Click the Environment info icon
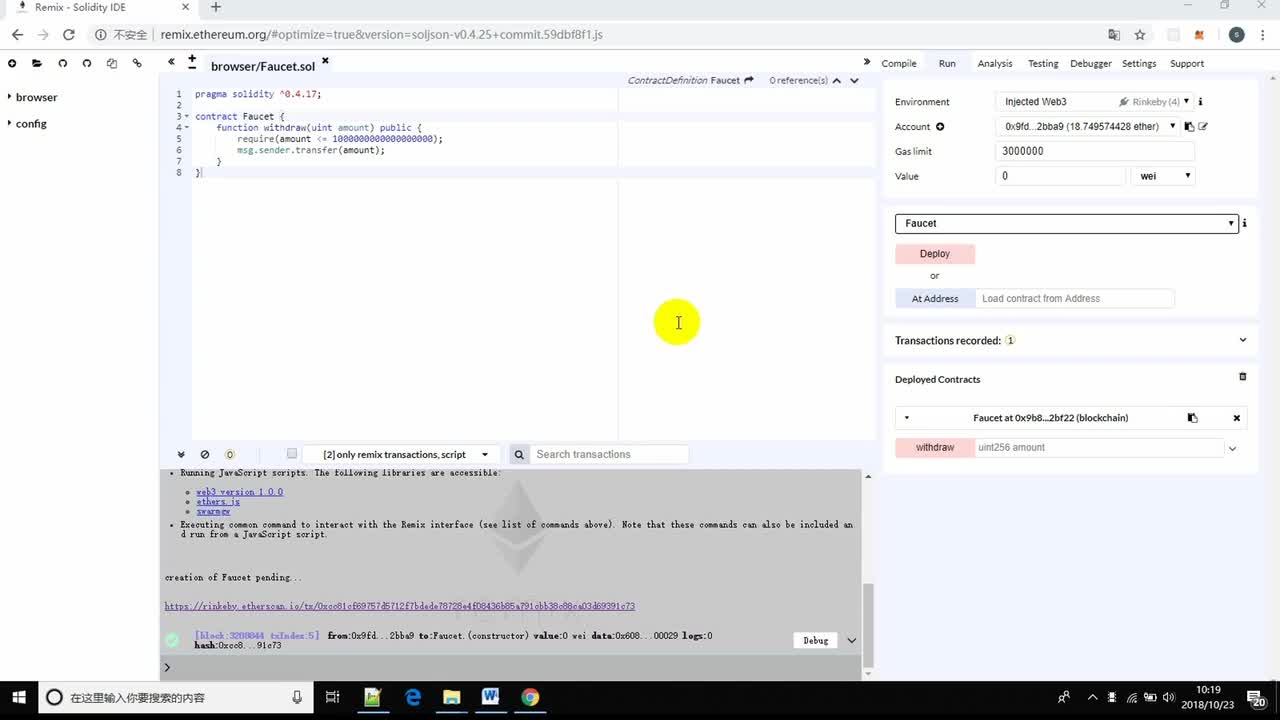 pos(1200,102)
